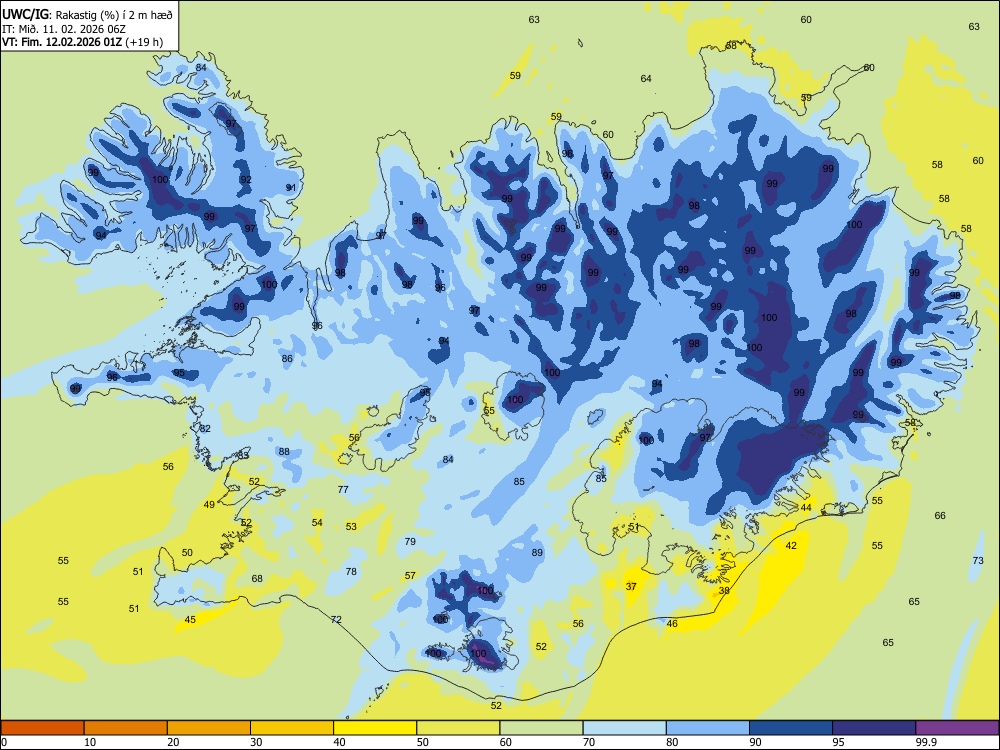This screenshot has width=1000, height=750.
Task: Click the legend tick label '20'
Action: [173, 742]
